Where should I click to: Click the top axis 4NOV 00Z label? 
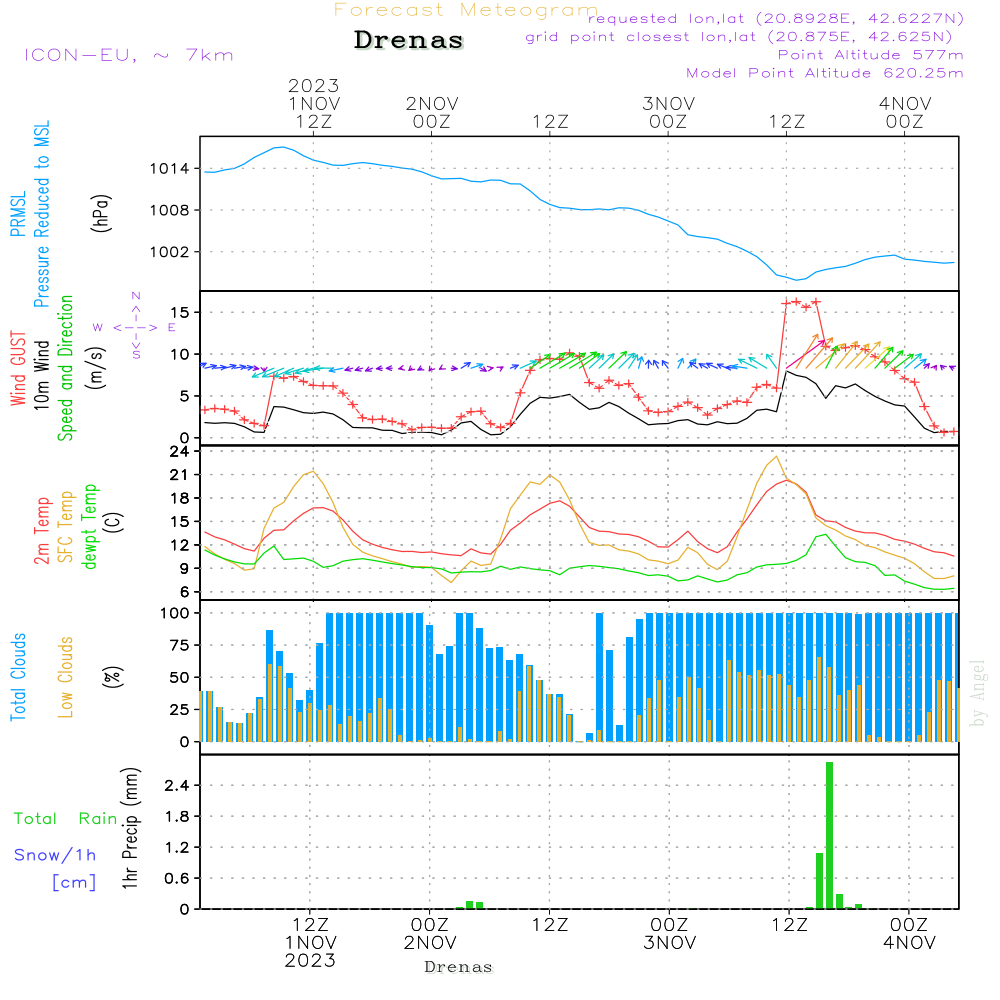pos(905,112)
